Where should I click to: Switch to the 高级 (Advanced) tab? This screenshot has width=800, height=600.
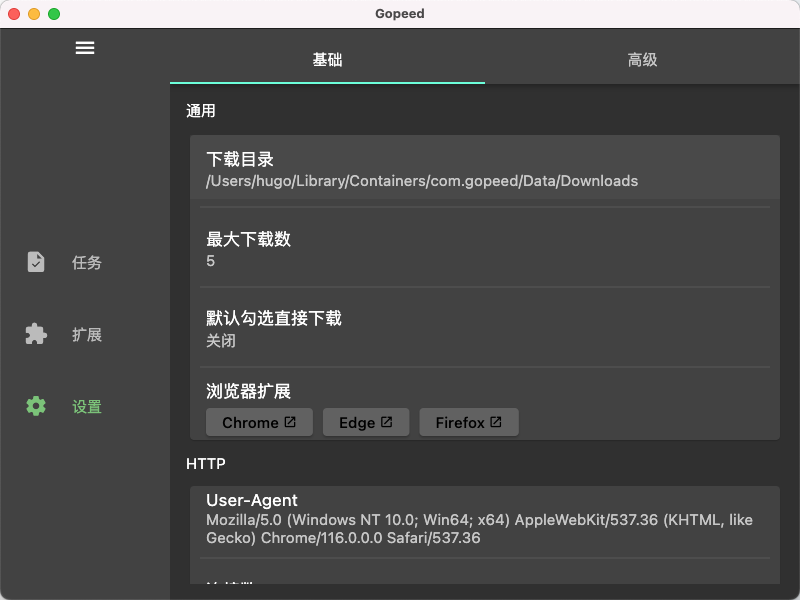pos(642,60)
